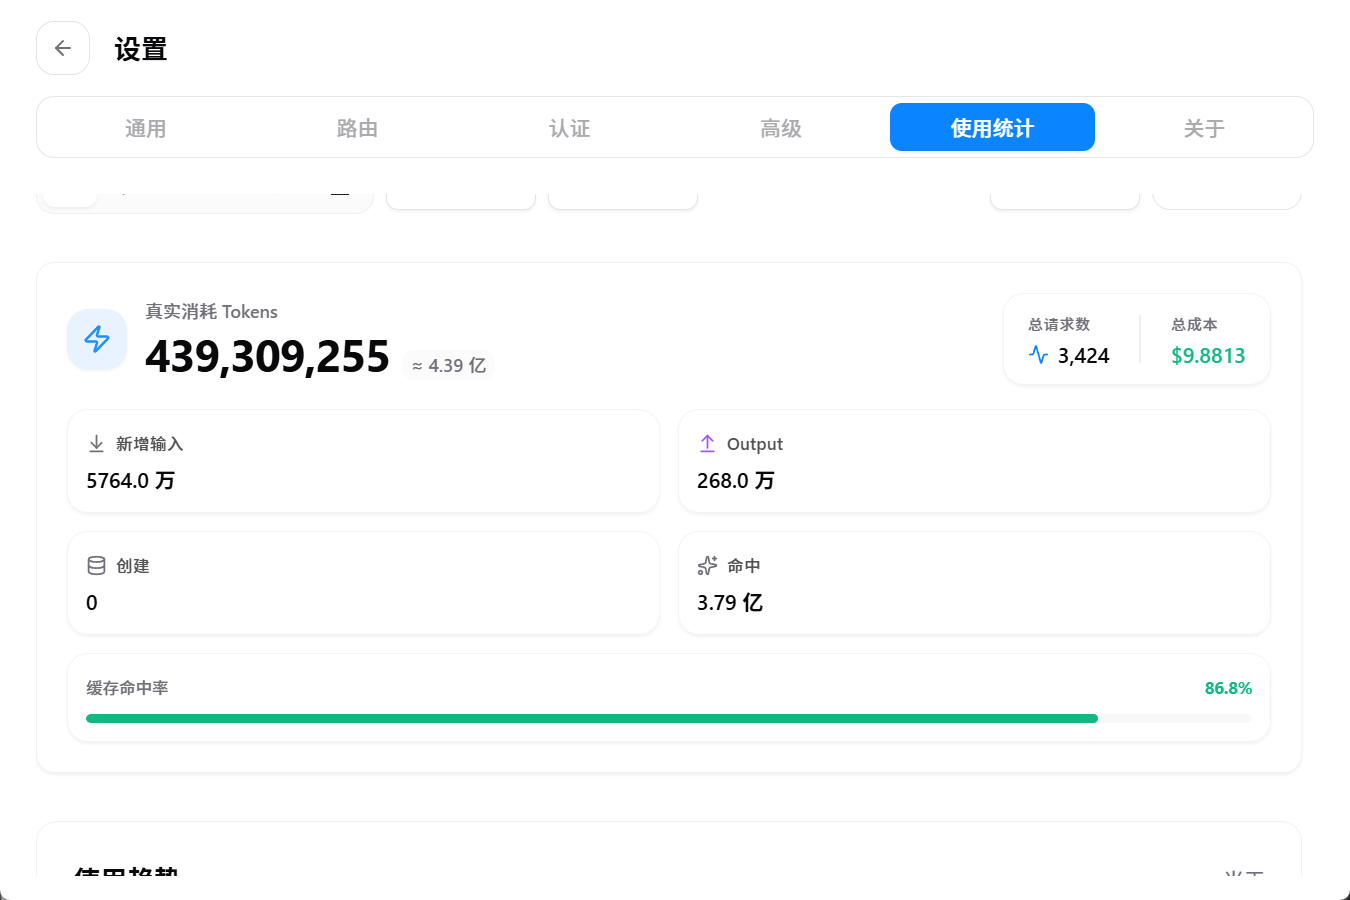Click the pulse icon beside 3,424
1350x900 pixels.
1038,355
